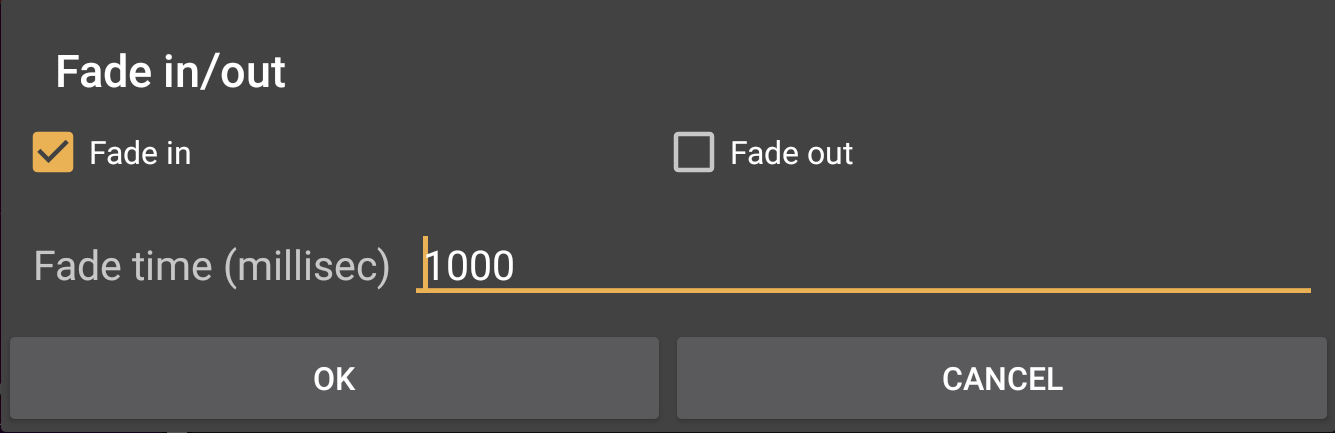Click the "Fade in" label text
The image size is (1335, 433).
[140, 154]
